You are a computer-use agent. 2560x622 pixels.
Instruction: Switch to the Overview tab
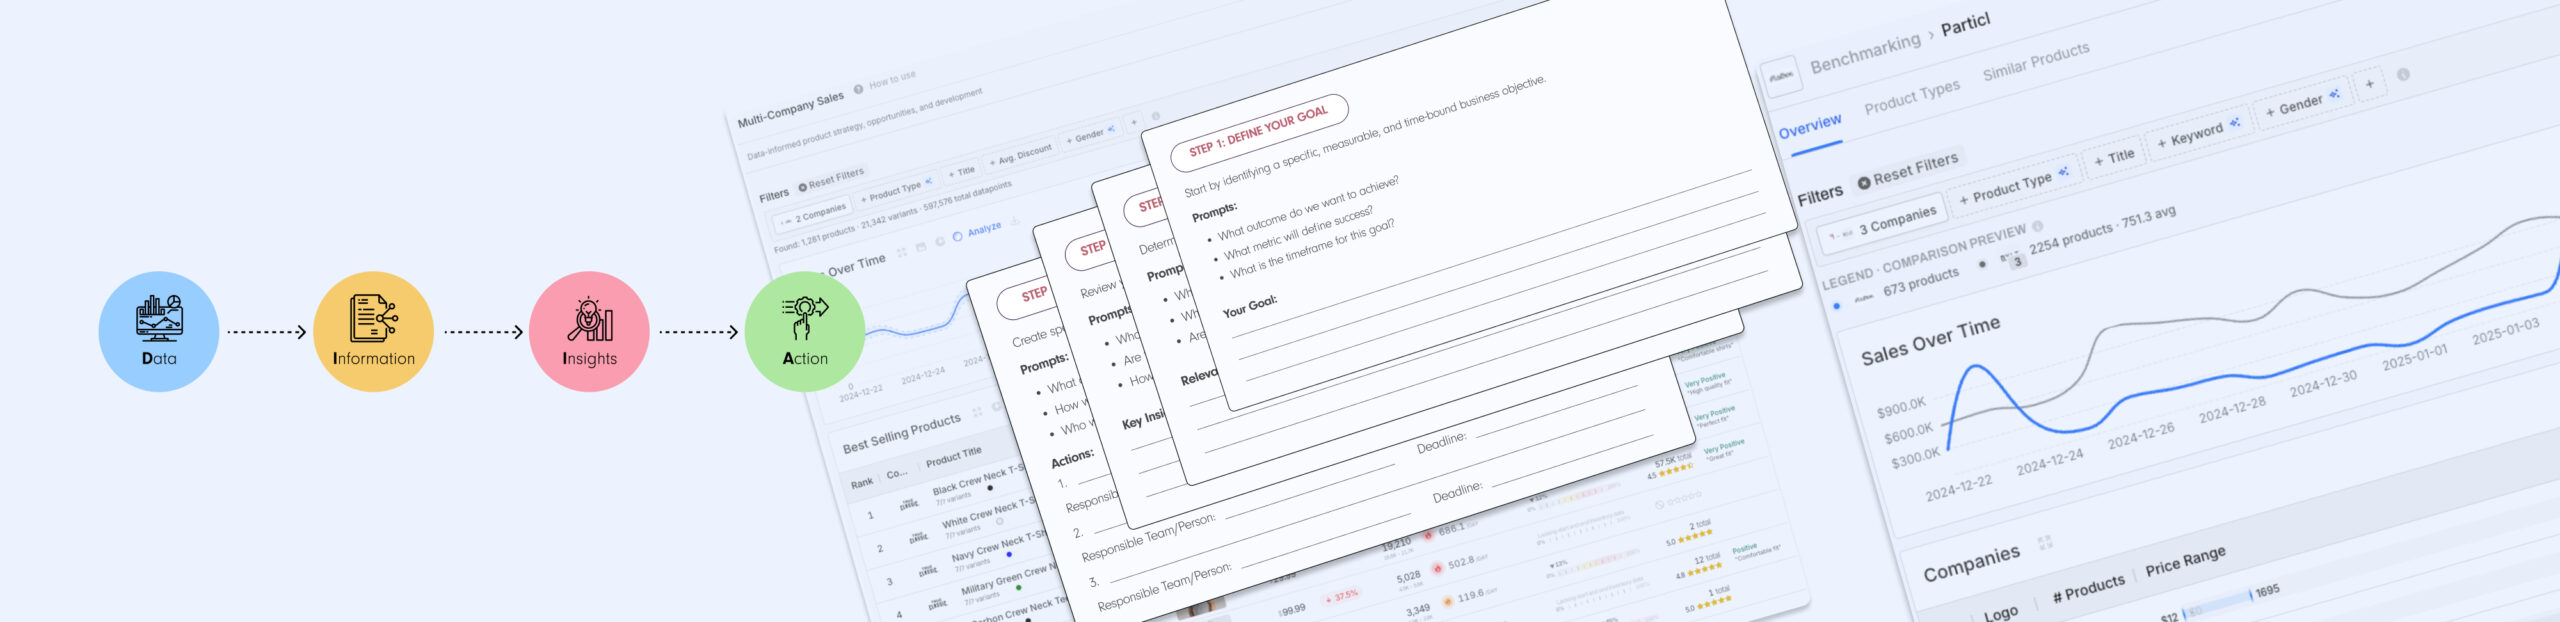(x=1810, y=126)
